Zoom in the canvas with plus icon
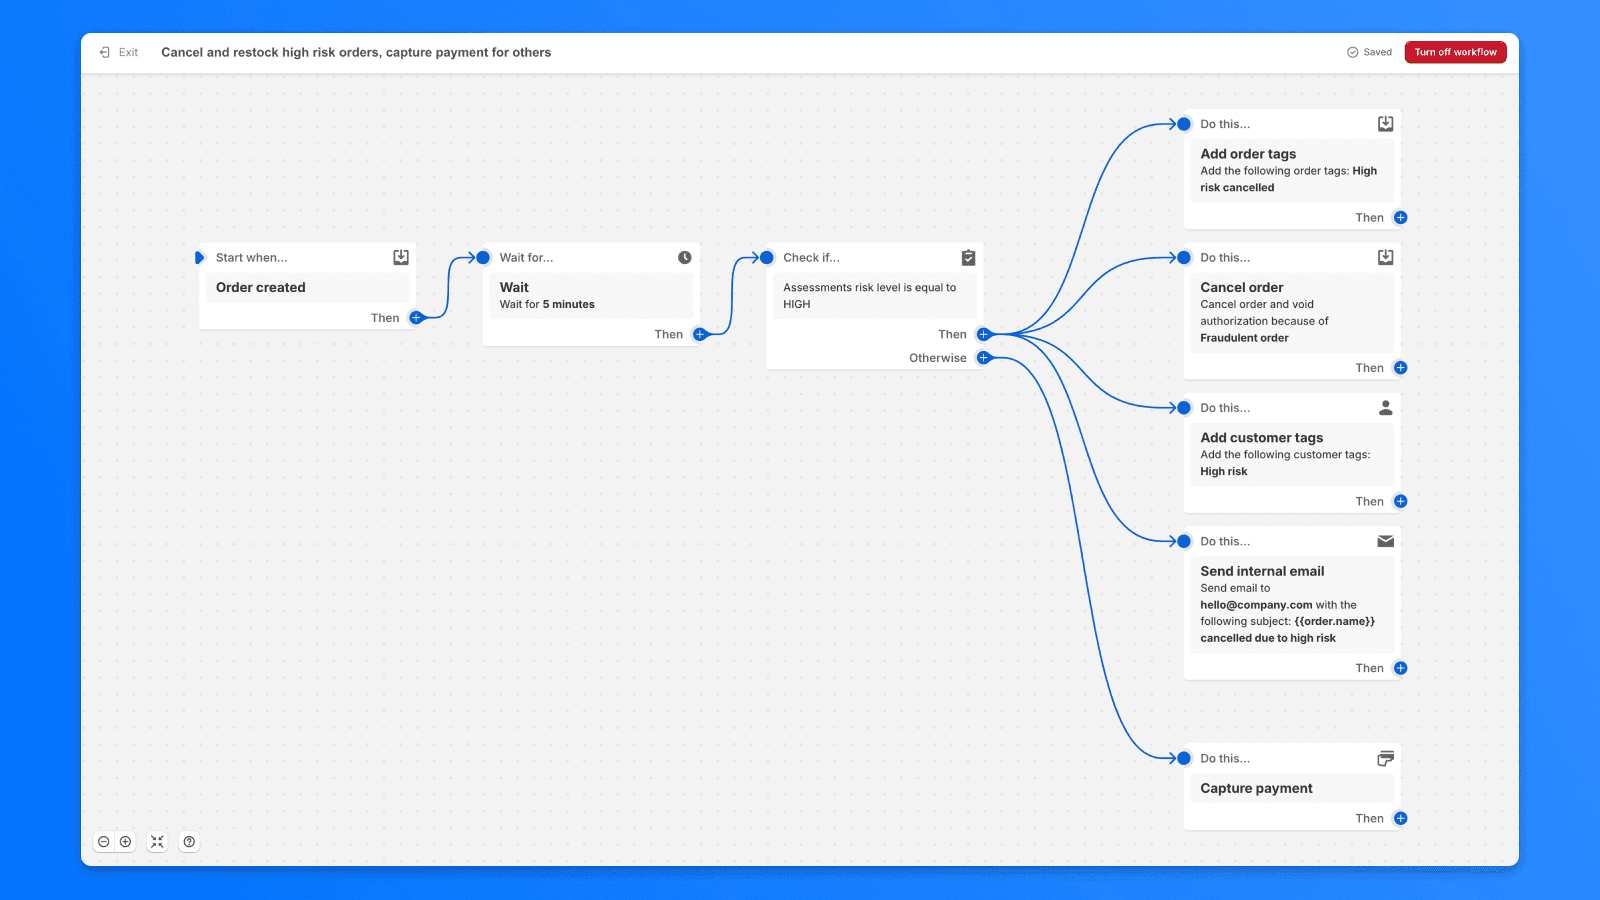Screen dimensions: 1600x900 pos(126,842)
